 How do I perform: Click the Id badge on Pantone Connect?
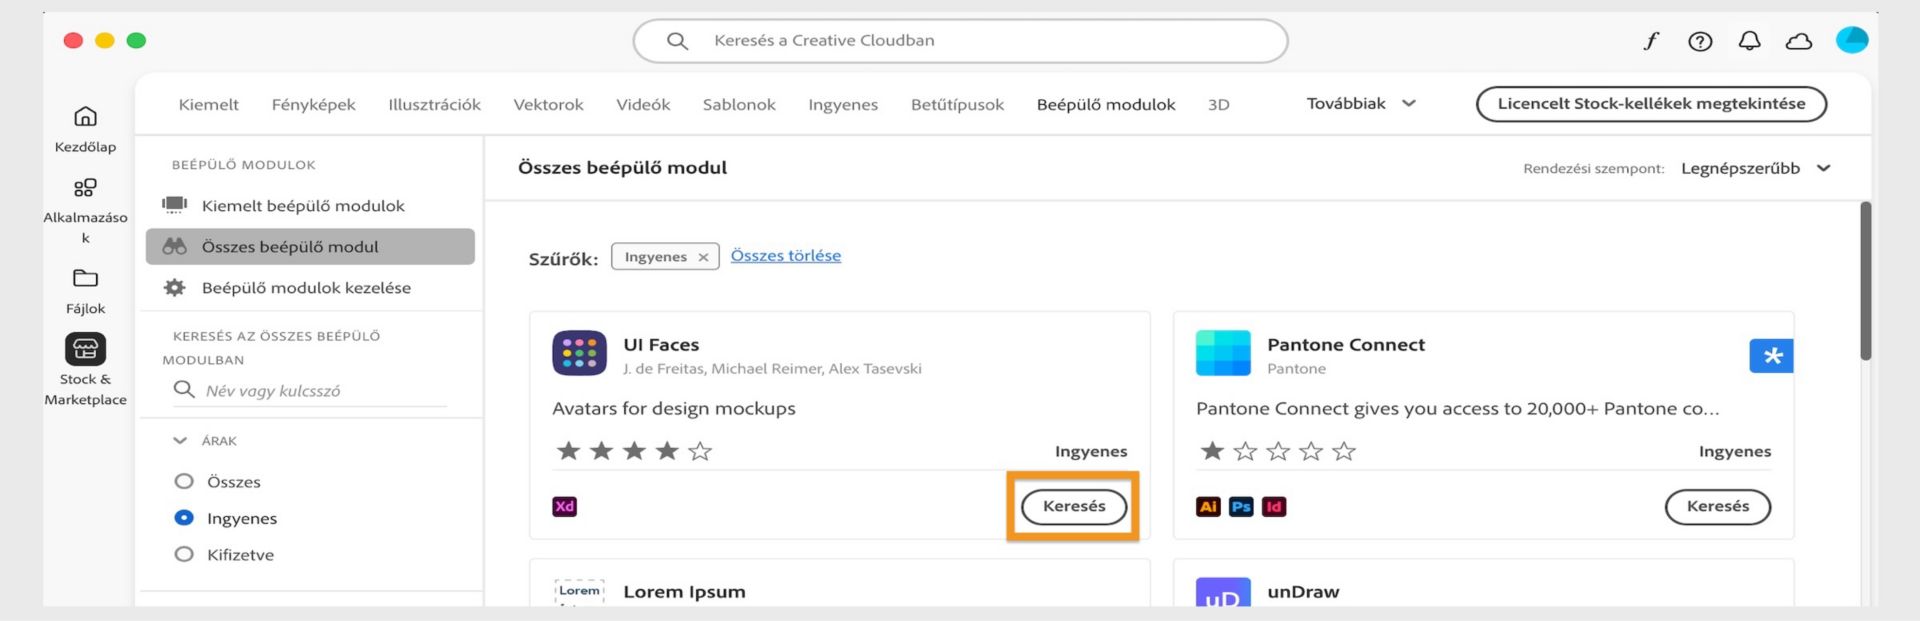coord(1274,506)
